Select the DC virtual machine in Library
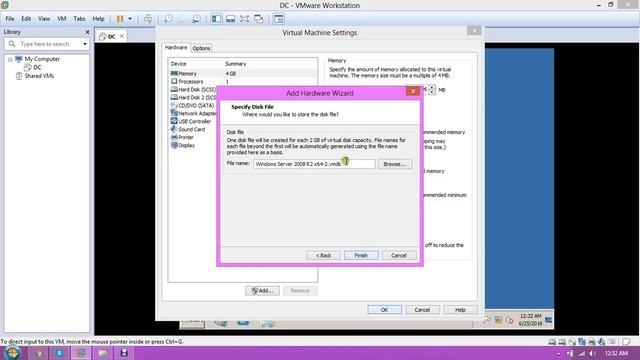The width and height of the screenshot is (640, 360). point(37,67)
